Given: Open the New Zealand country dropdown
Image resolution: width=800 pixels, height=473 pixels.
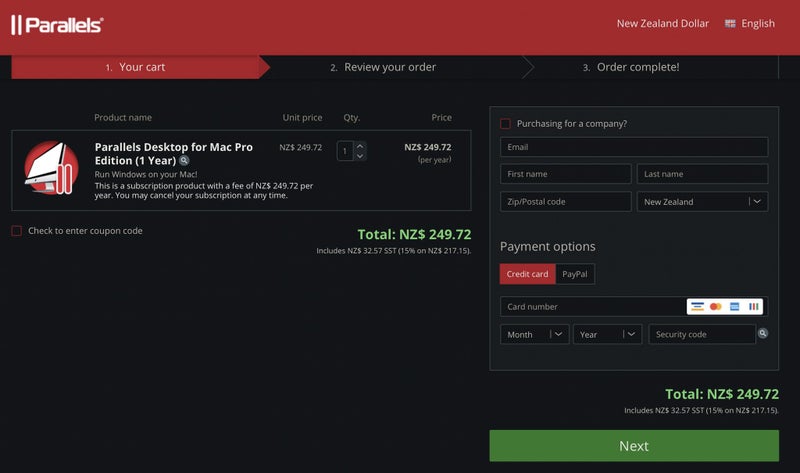Looking at the screenshot, I should click(x=702, y=202).
